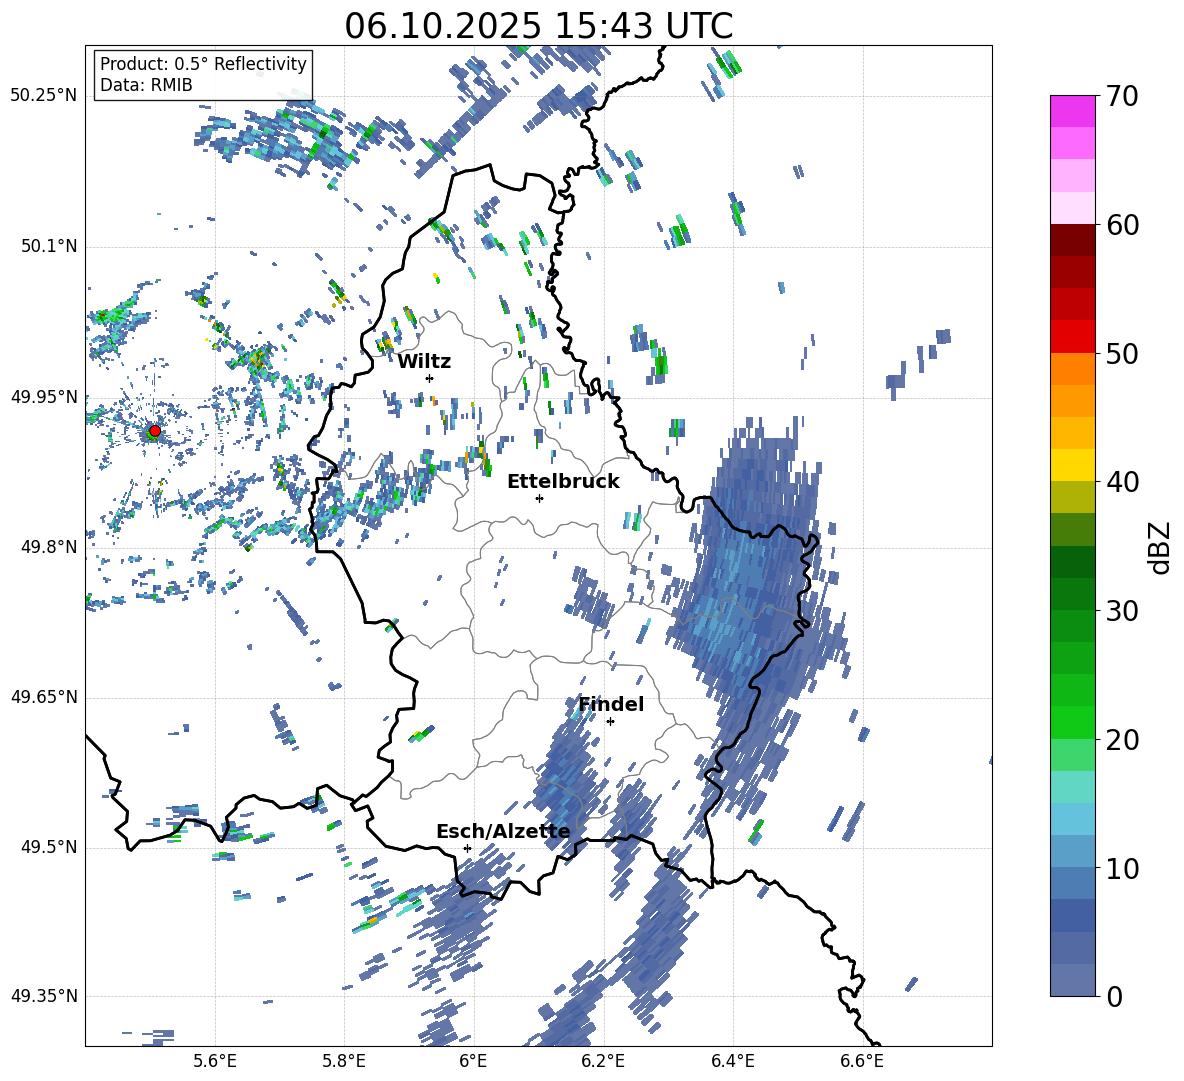
Task: Click the 06.10.2025 15:43 UTC title
Action: (538, 26)
